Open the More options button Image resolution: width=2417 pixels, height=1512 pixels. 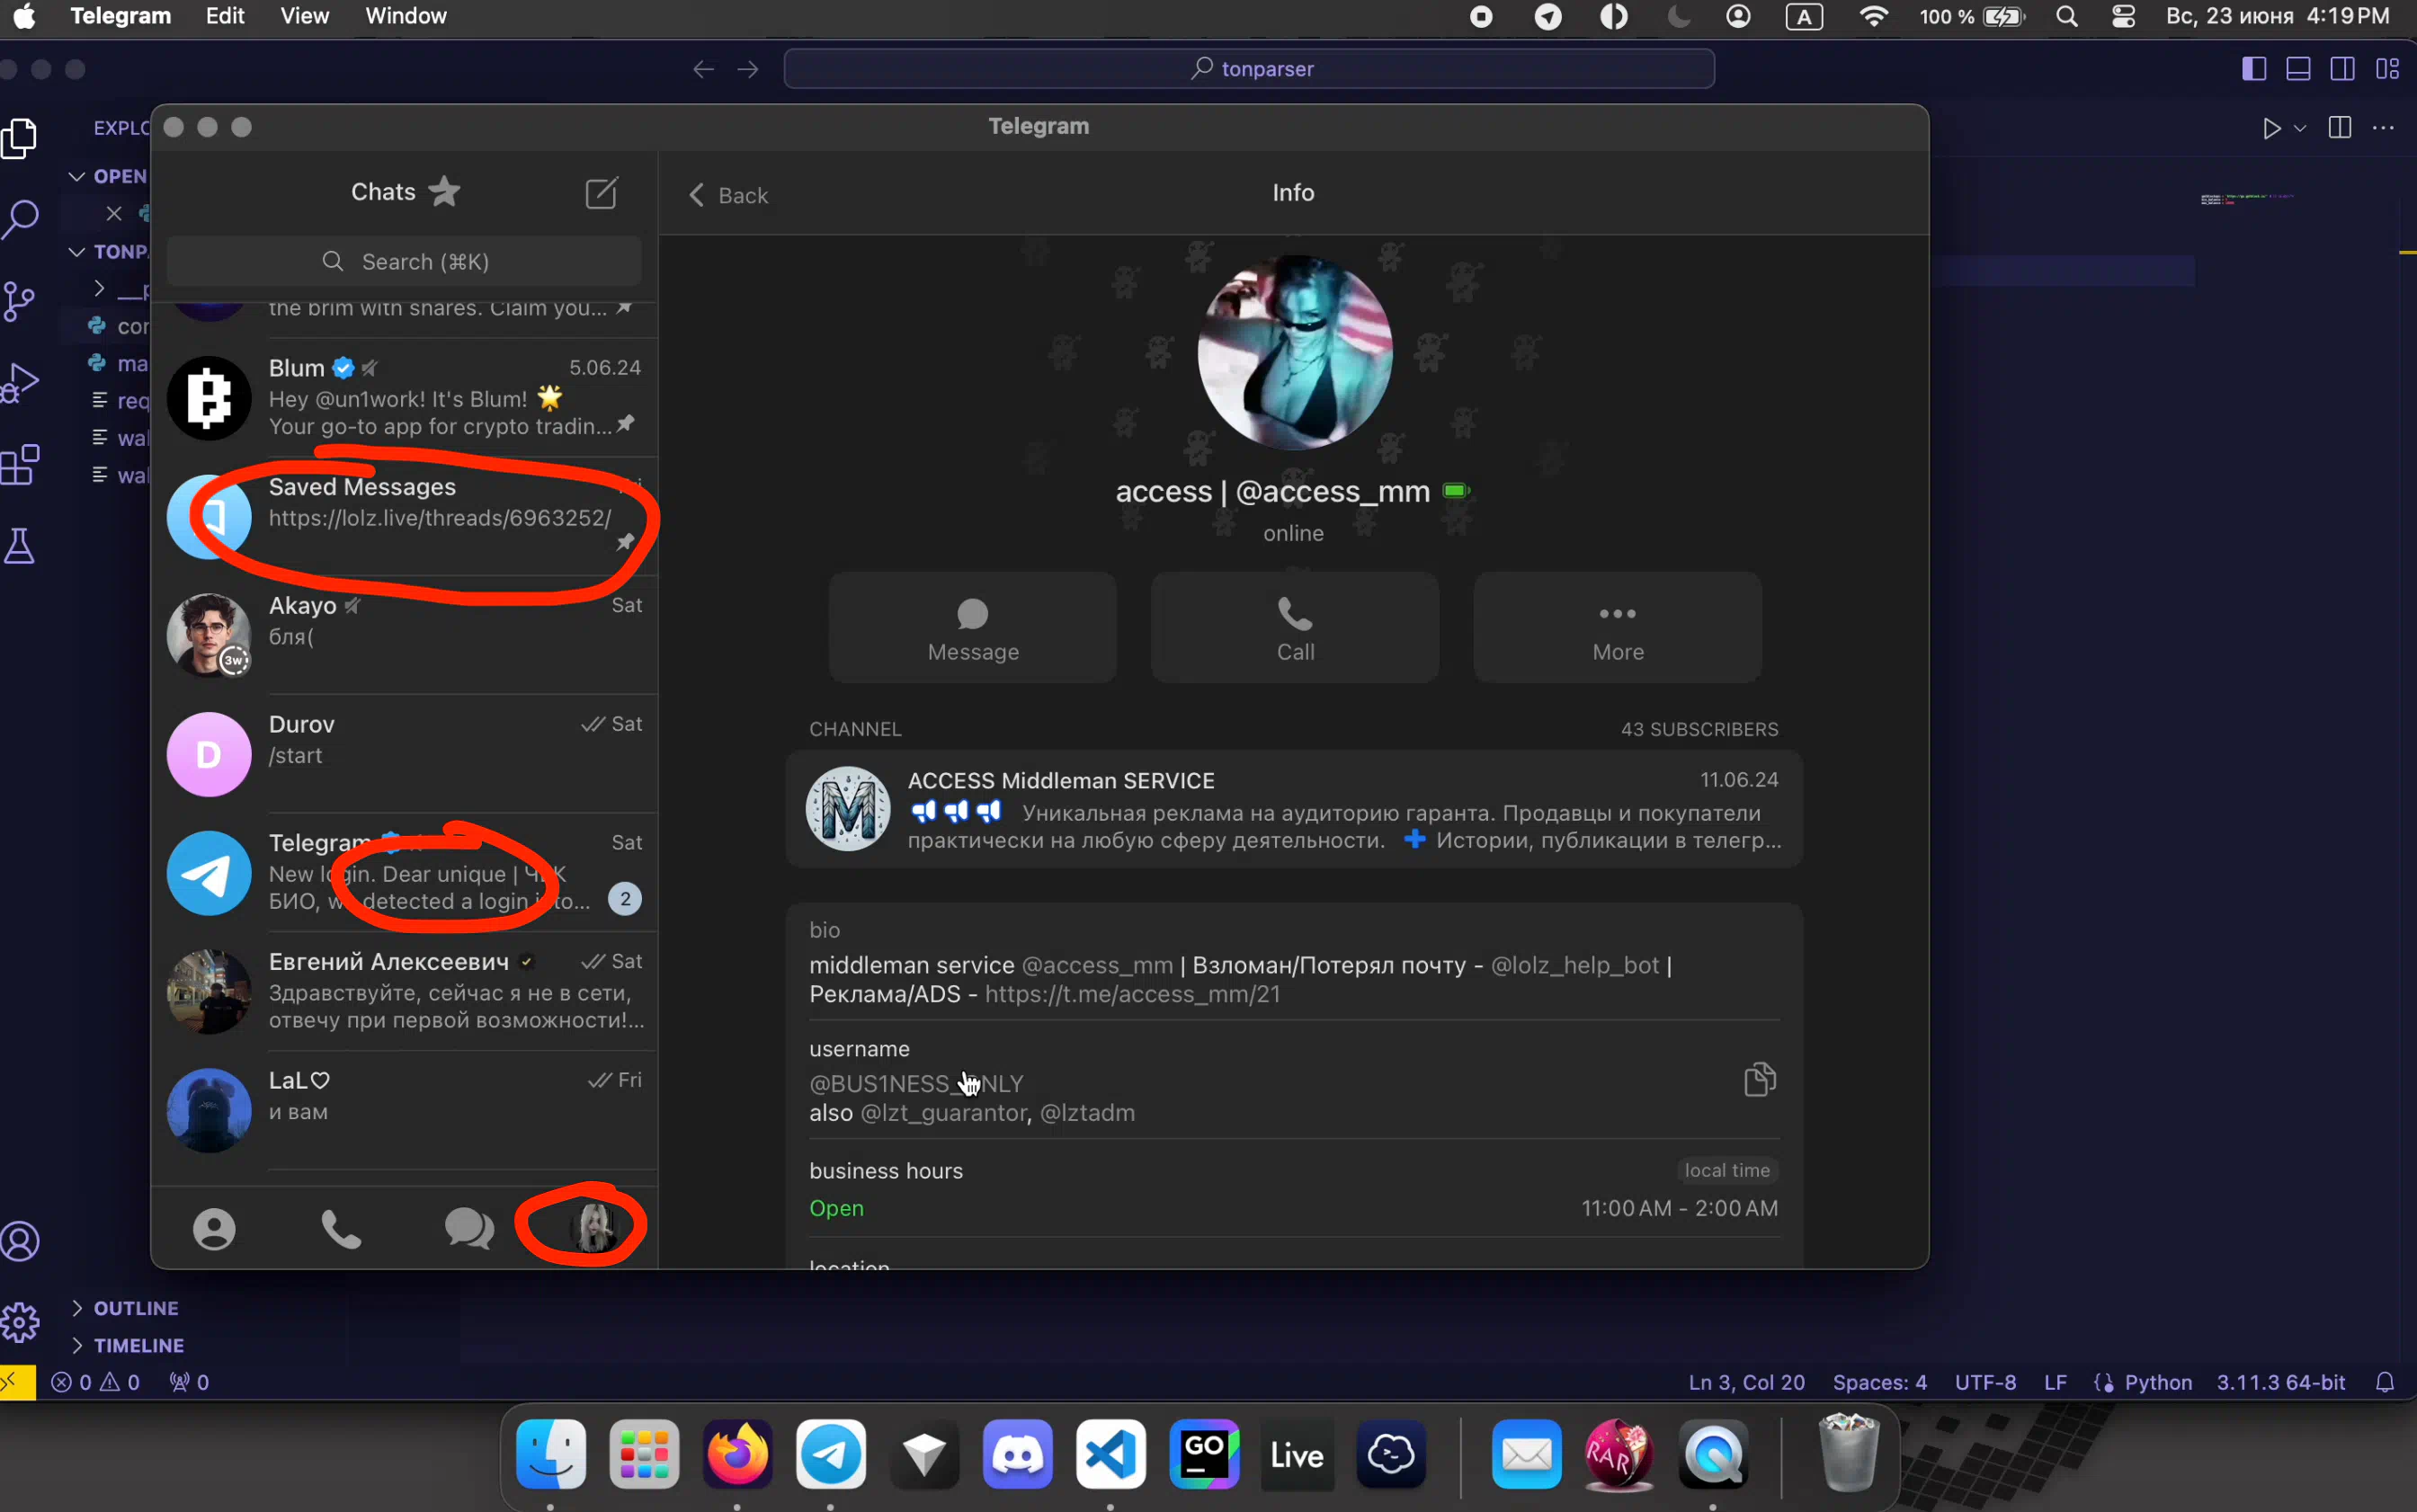tap(1617, 628)
